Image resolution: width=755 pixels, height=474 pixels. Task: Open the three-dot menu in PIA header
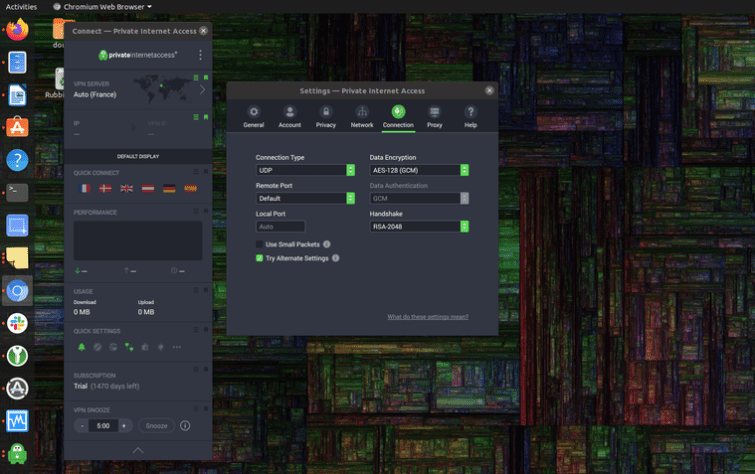[x=200, y=55]
